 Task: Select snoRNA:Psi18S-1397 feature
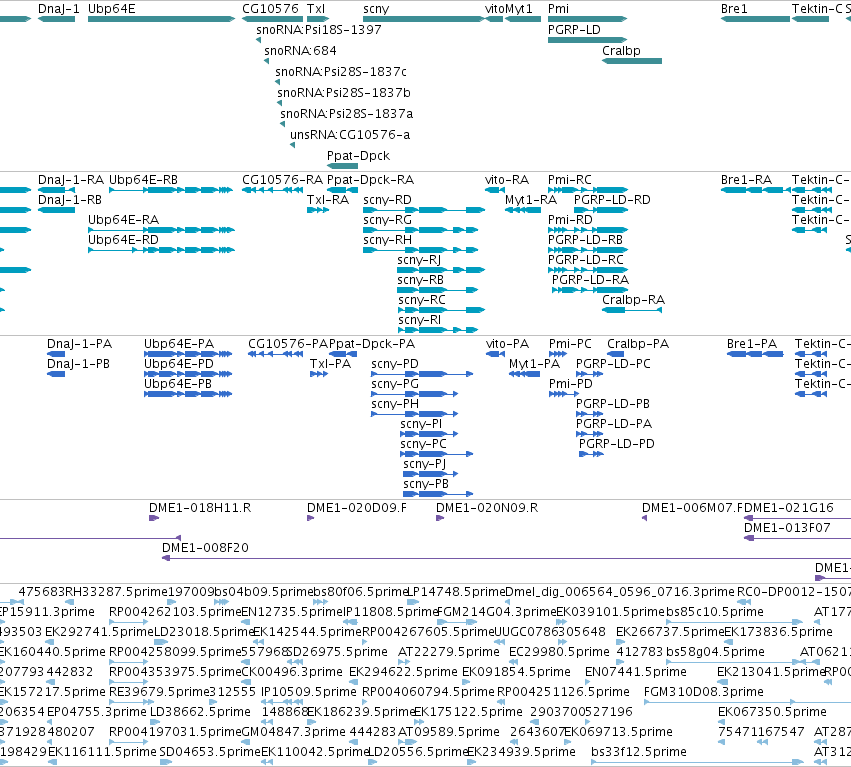[x=258, y=40]
